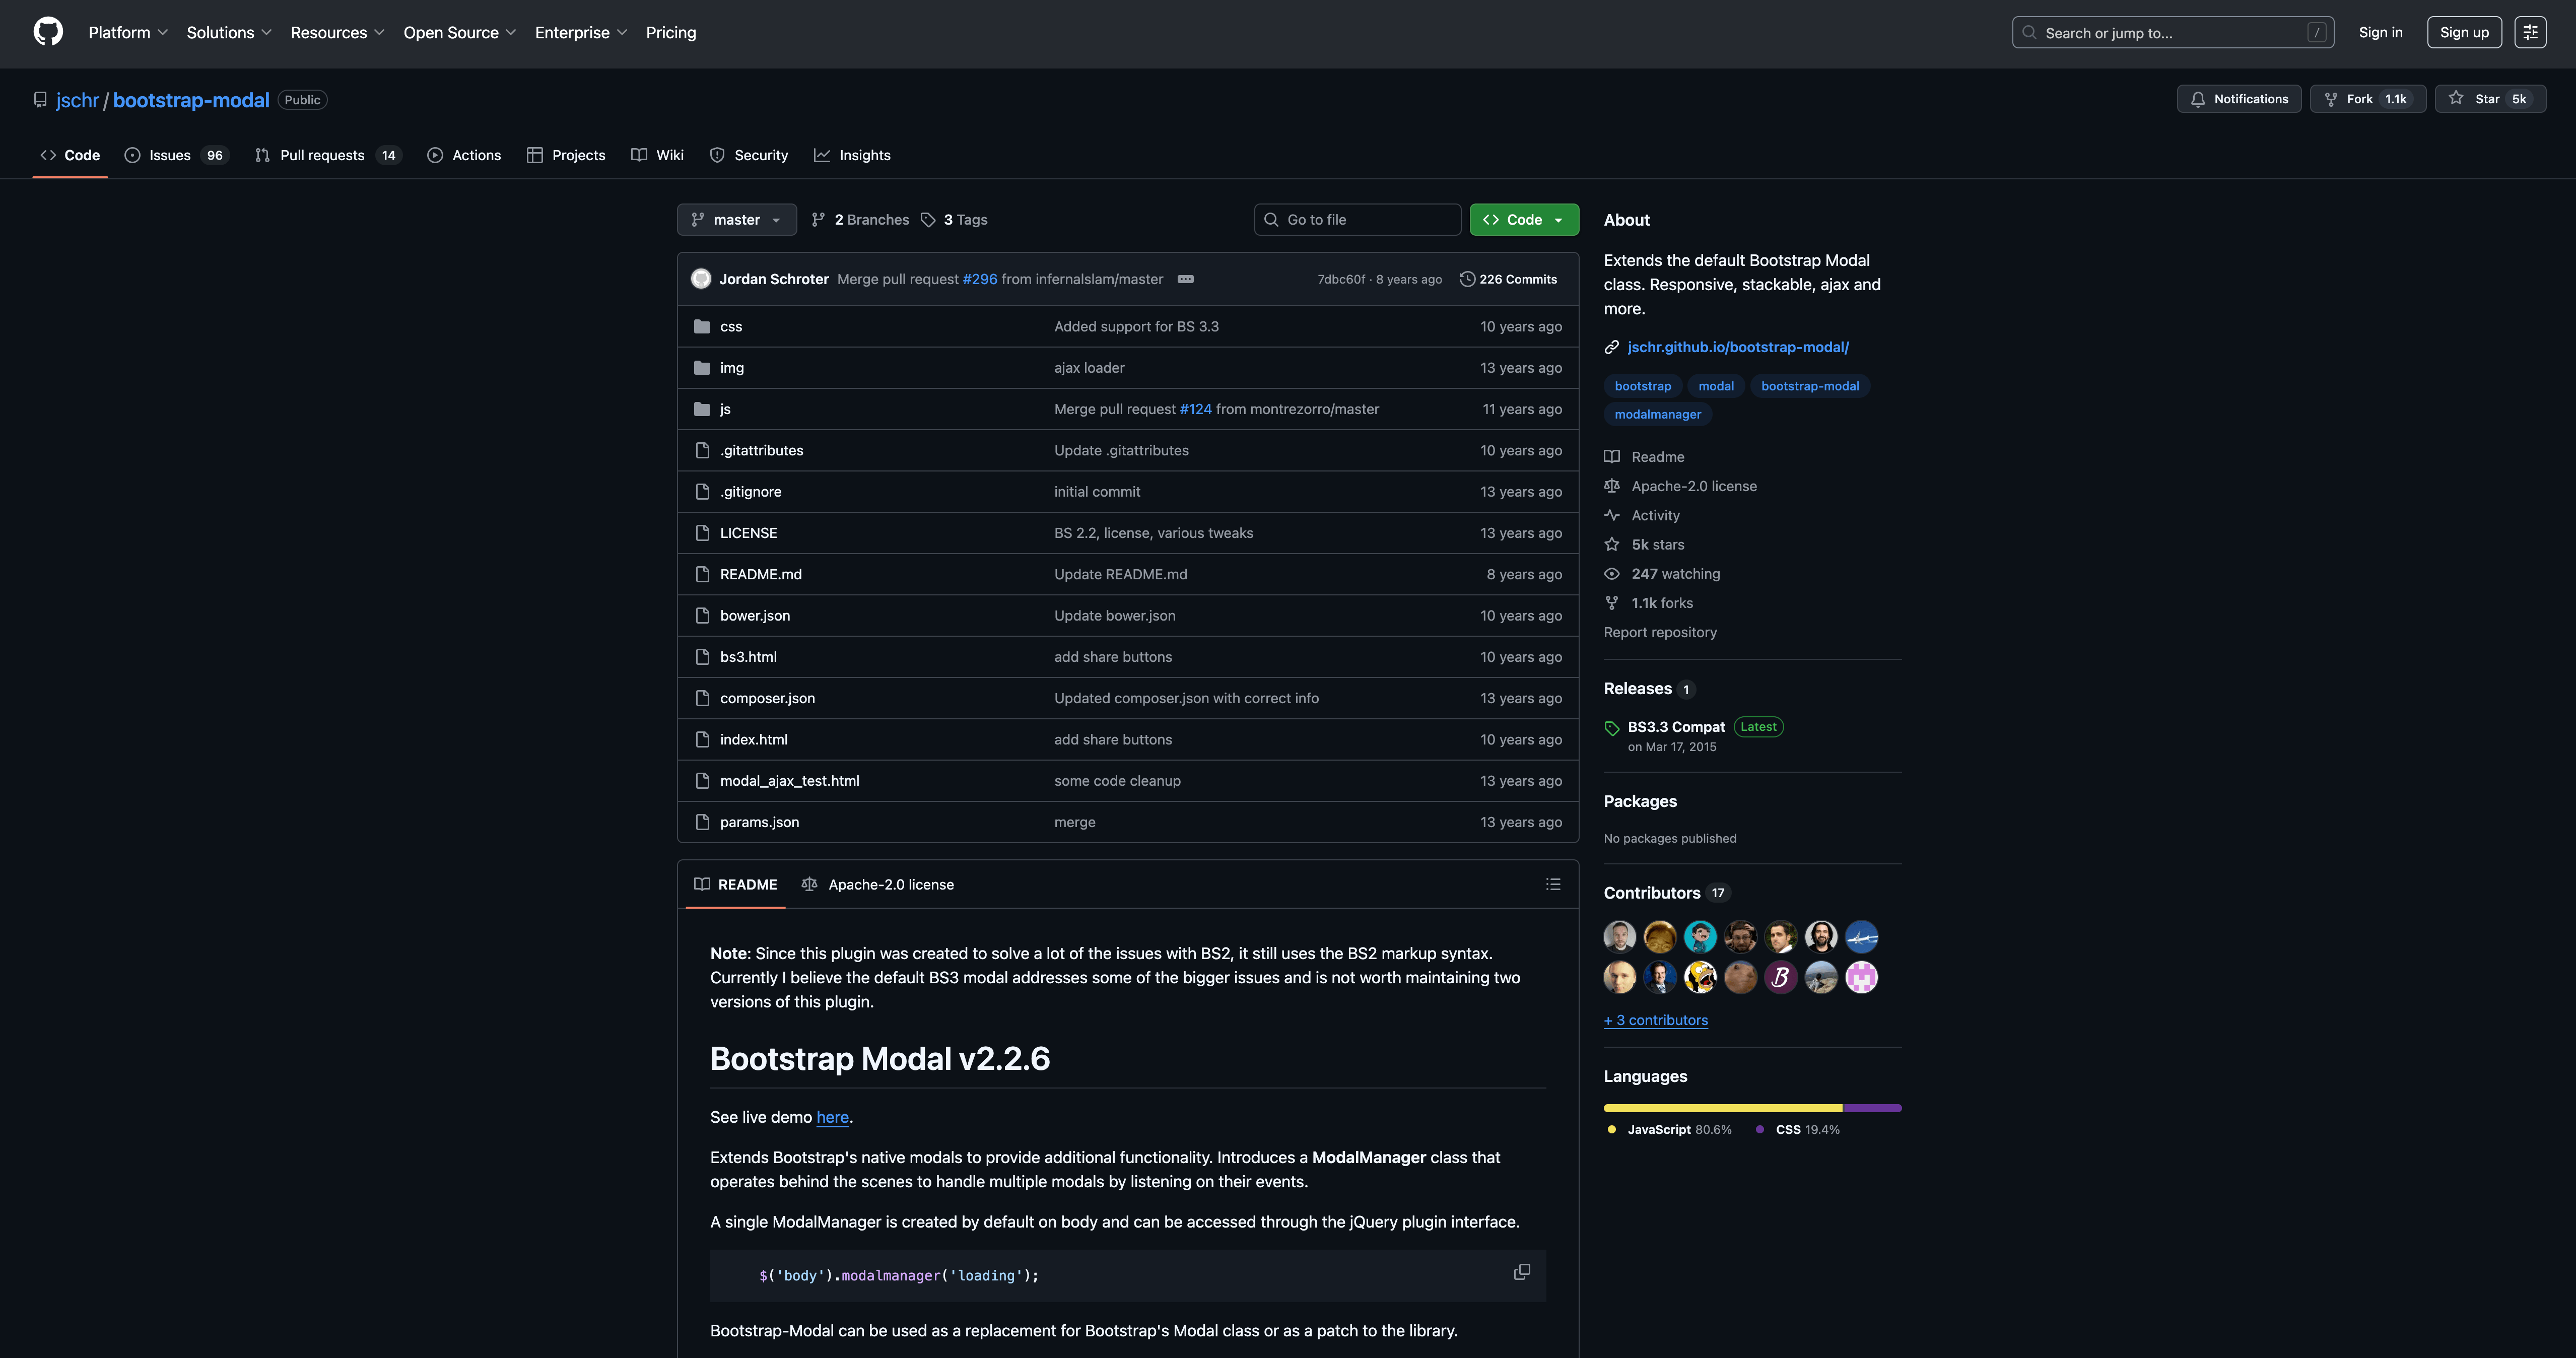Click the GitHub logo icon
The image size is (2576, 1358).
point(48,32)
